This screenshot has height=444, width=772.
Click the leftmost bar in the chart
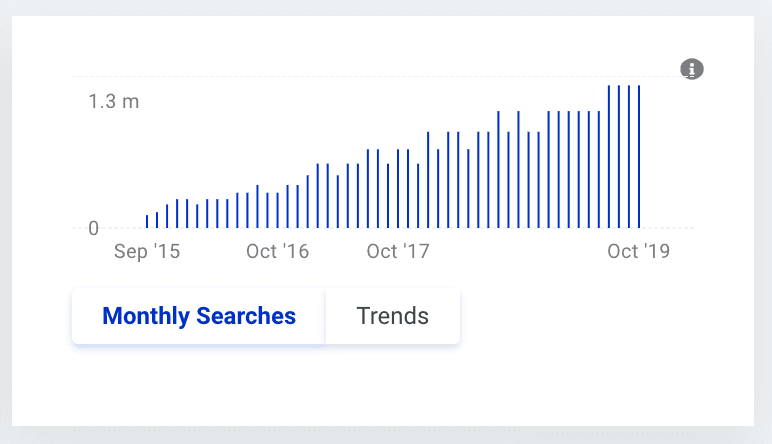pyautogui.click(x=147, y=222)
